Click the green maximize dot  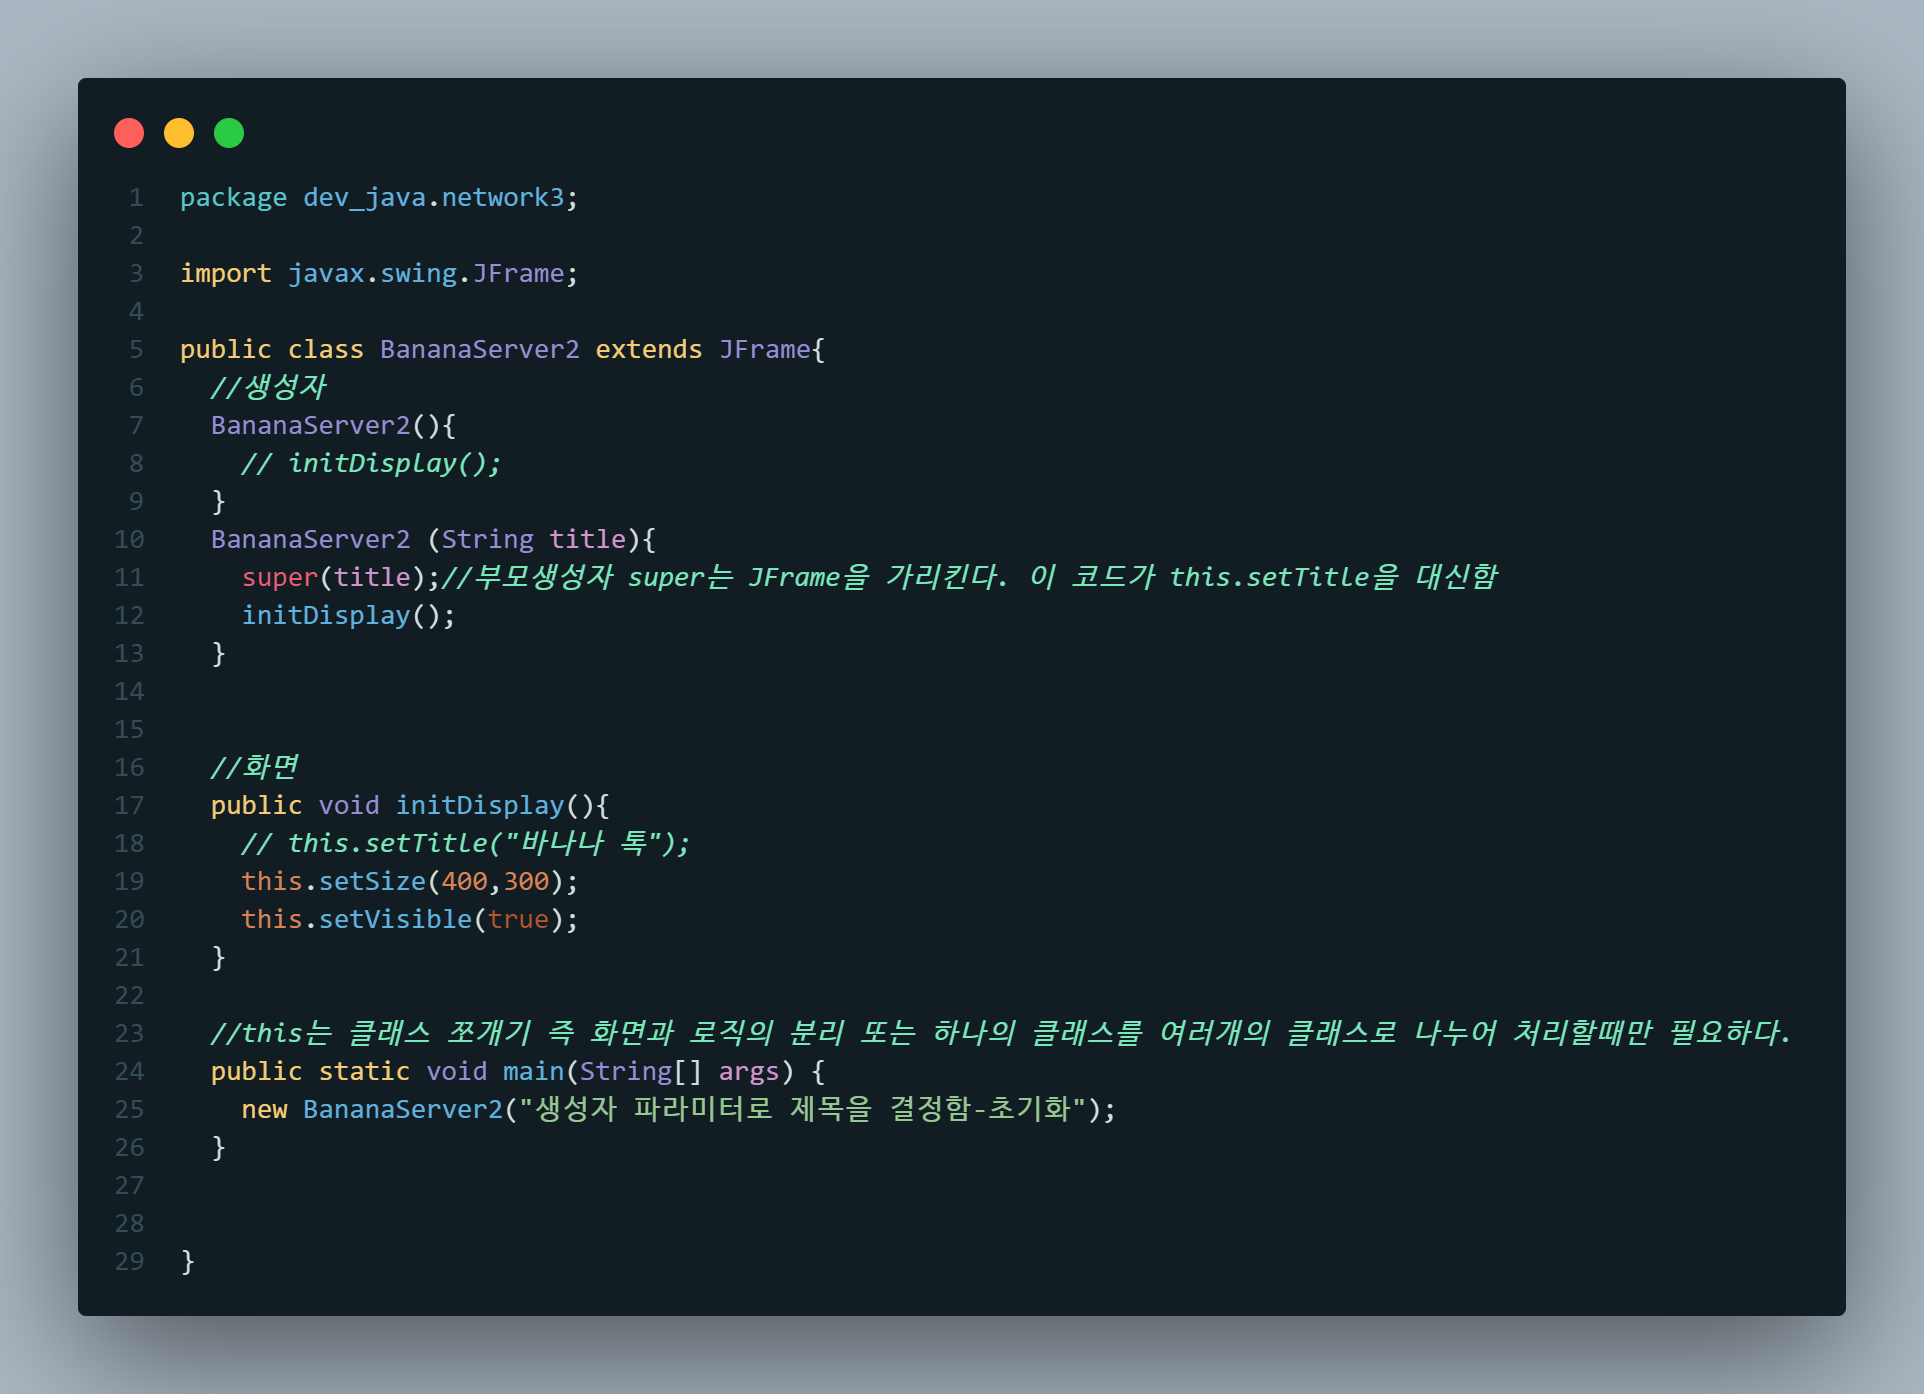(229, 133)
